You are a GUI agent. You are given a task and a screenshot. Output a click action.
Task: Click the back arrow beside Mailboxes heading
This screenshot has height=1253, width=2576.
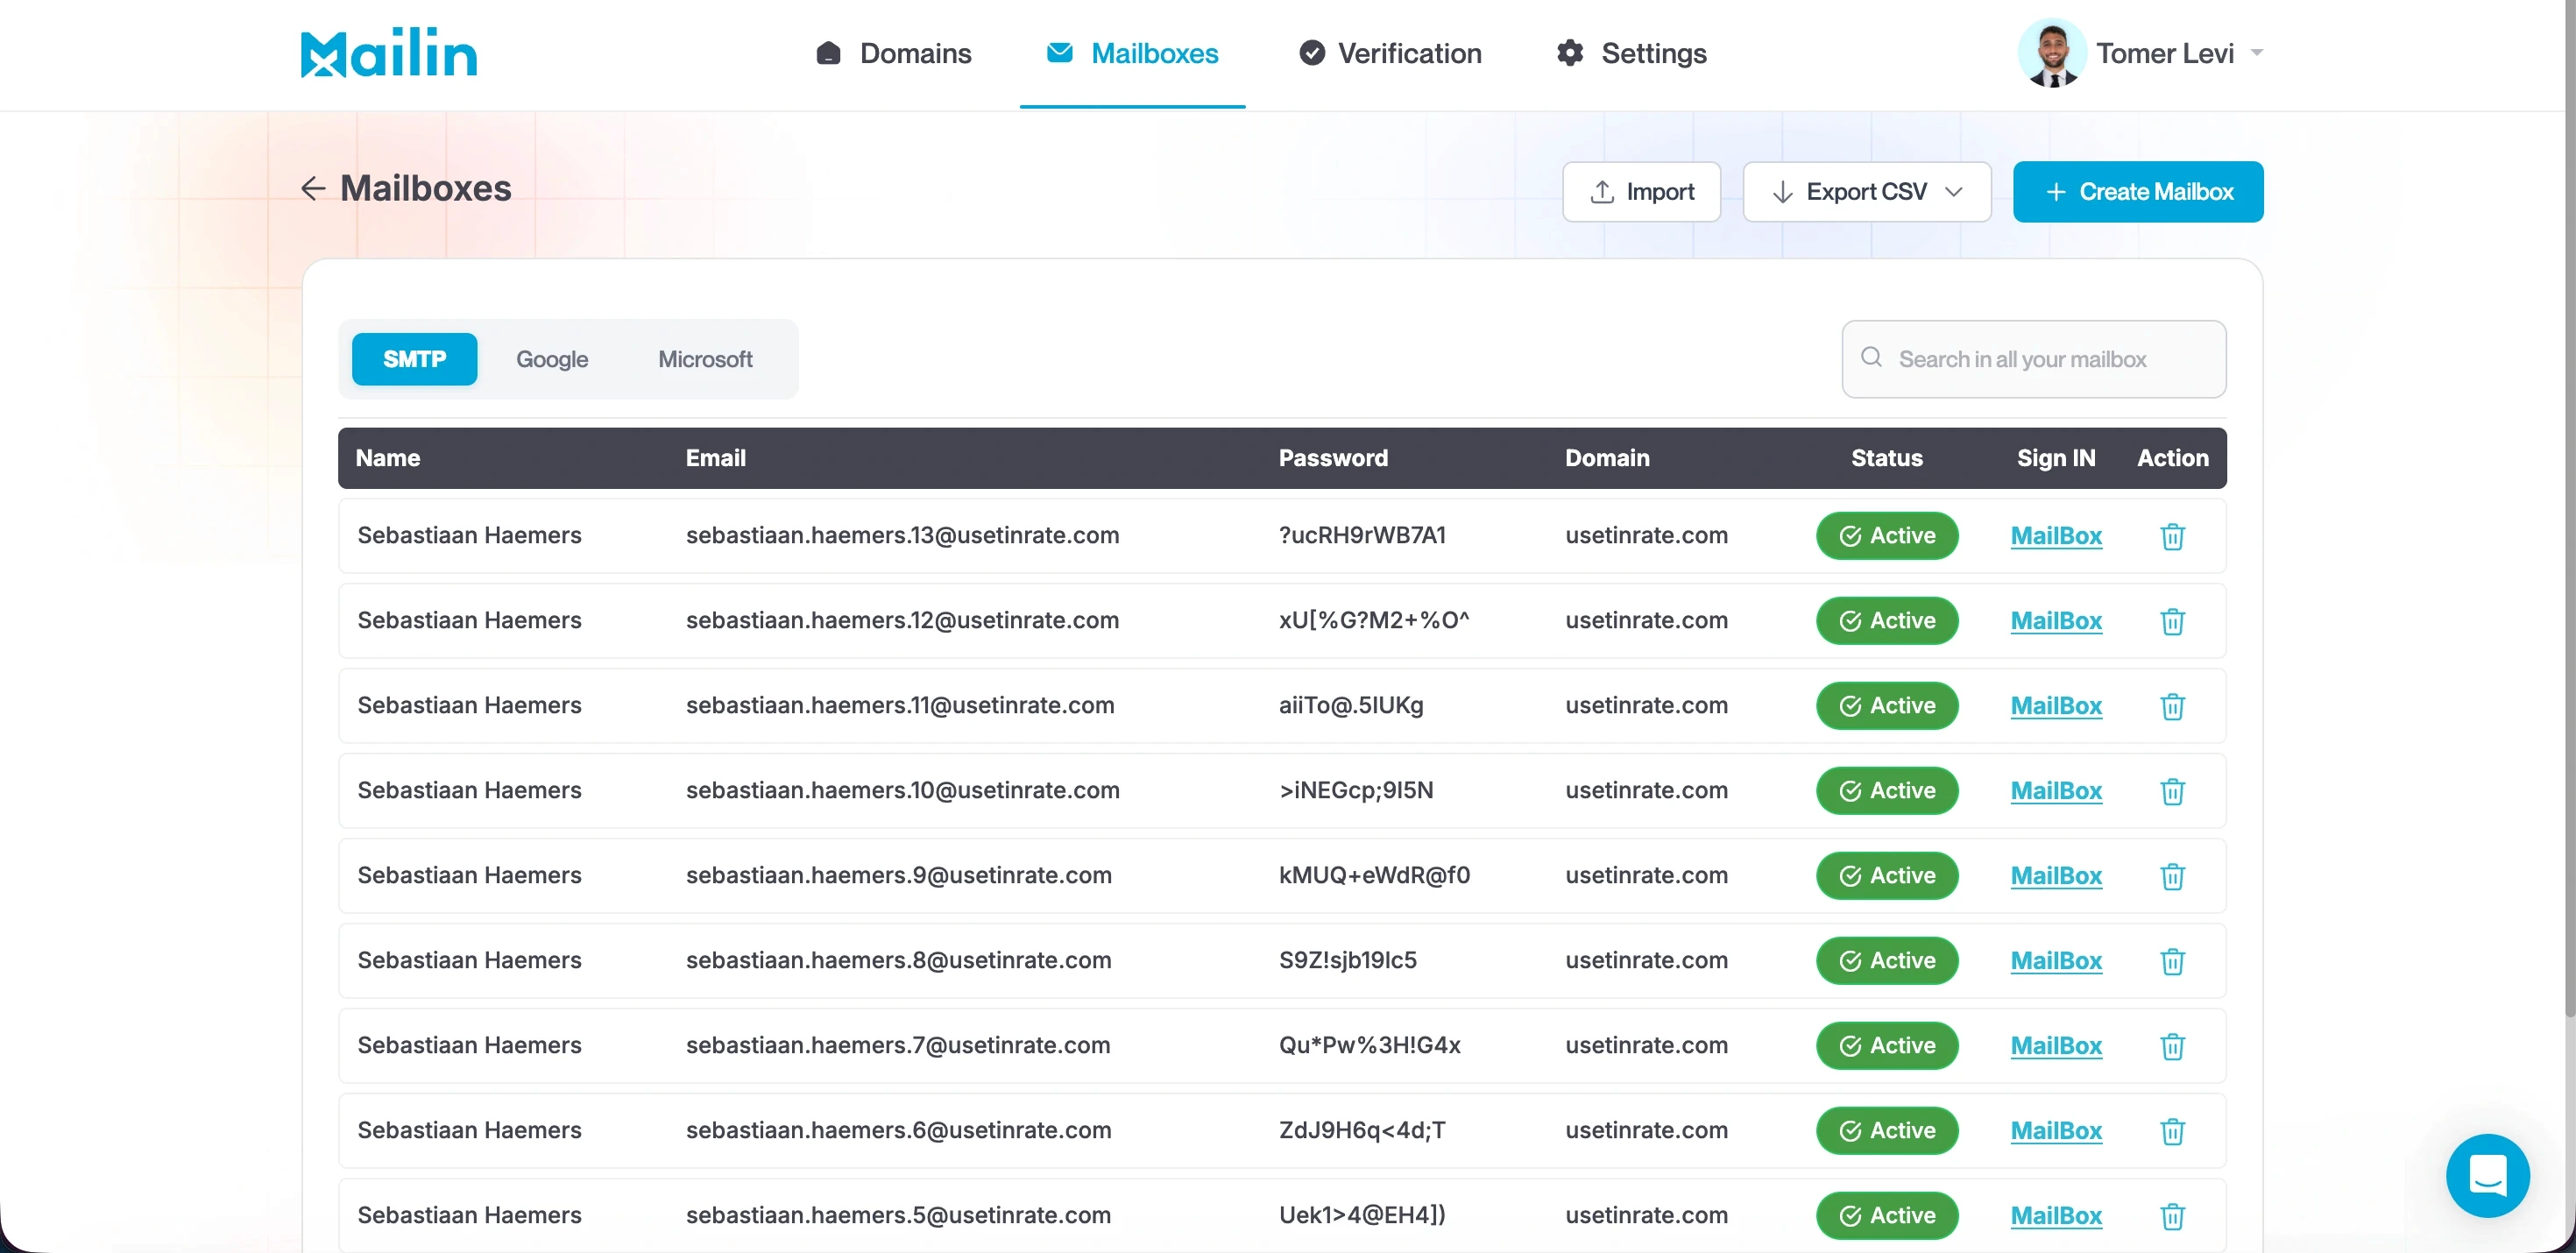pos(313,189)
